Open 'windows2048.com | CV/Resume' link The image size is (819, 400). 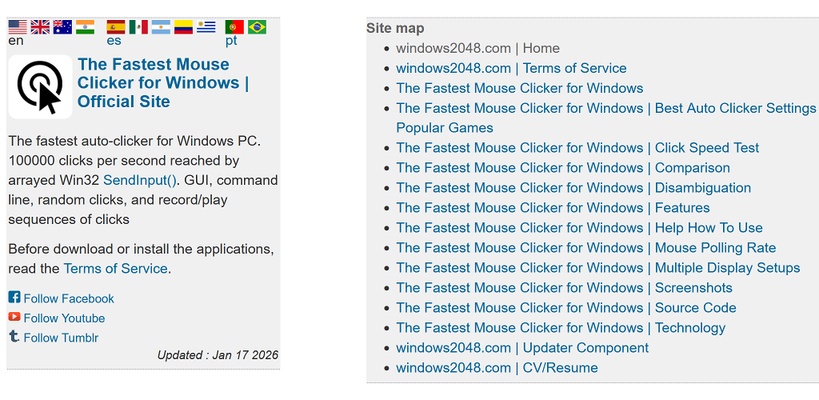[497, 368]
